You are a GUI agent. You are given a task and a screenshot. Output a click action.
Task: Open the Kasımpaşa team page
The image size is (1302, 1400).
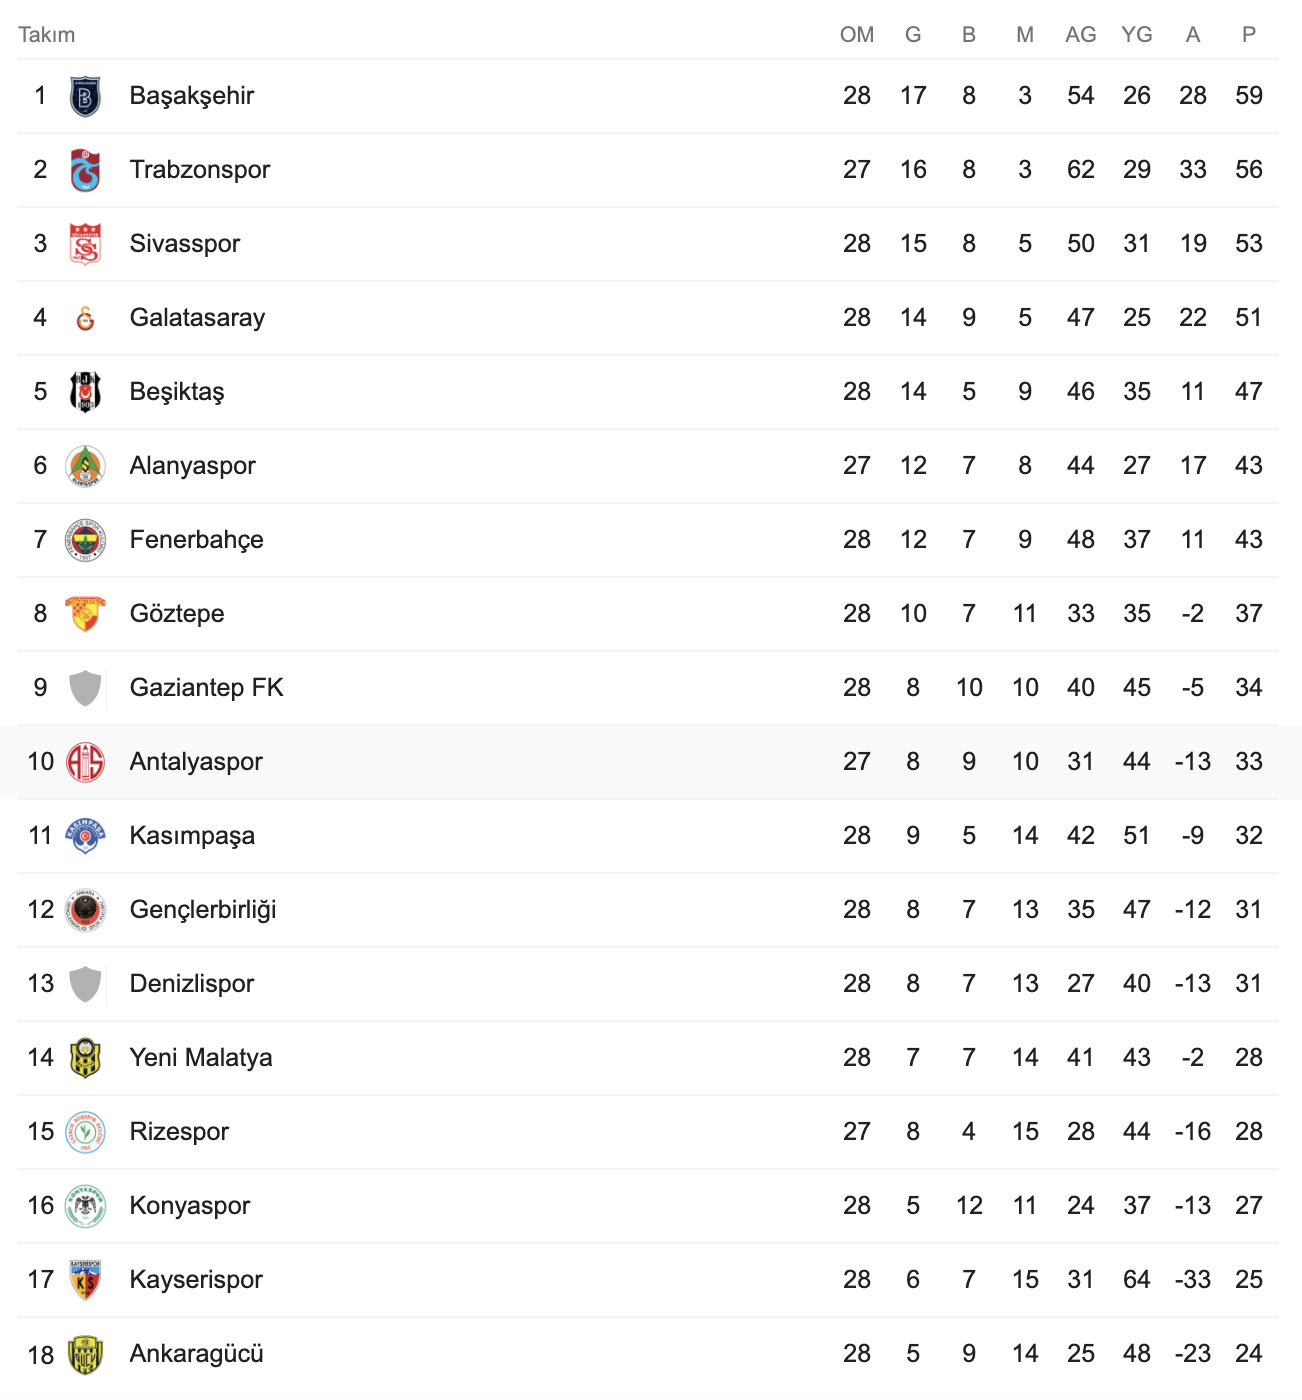pyautogui.click(x=192, y=836)
